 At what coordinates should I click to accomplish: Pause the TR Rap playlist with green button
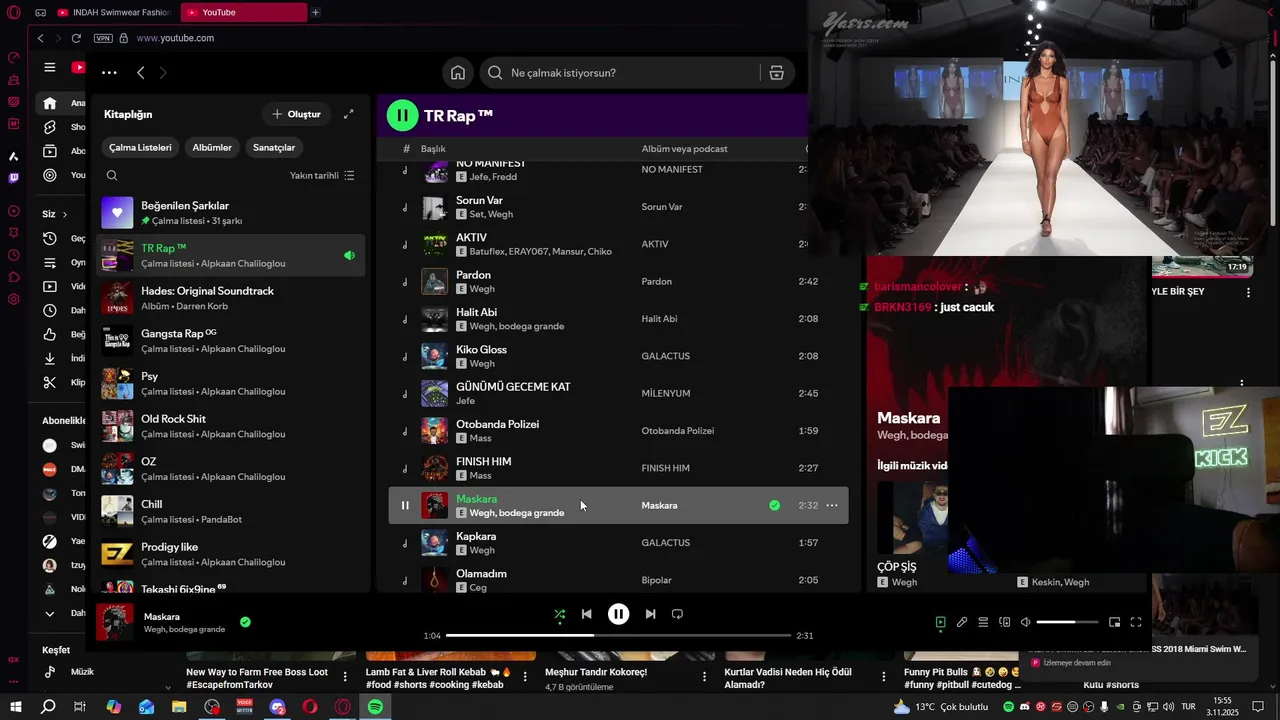point(402,115)
